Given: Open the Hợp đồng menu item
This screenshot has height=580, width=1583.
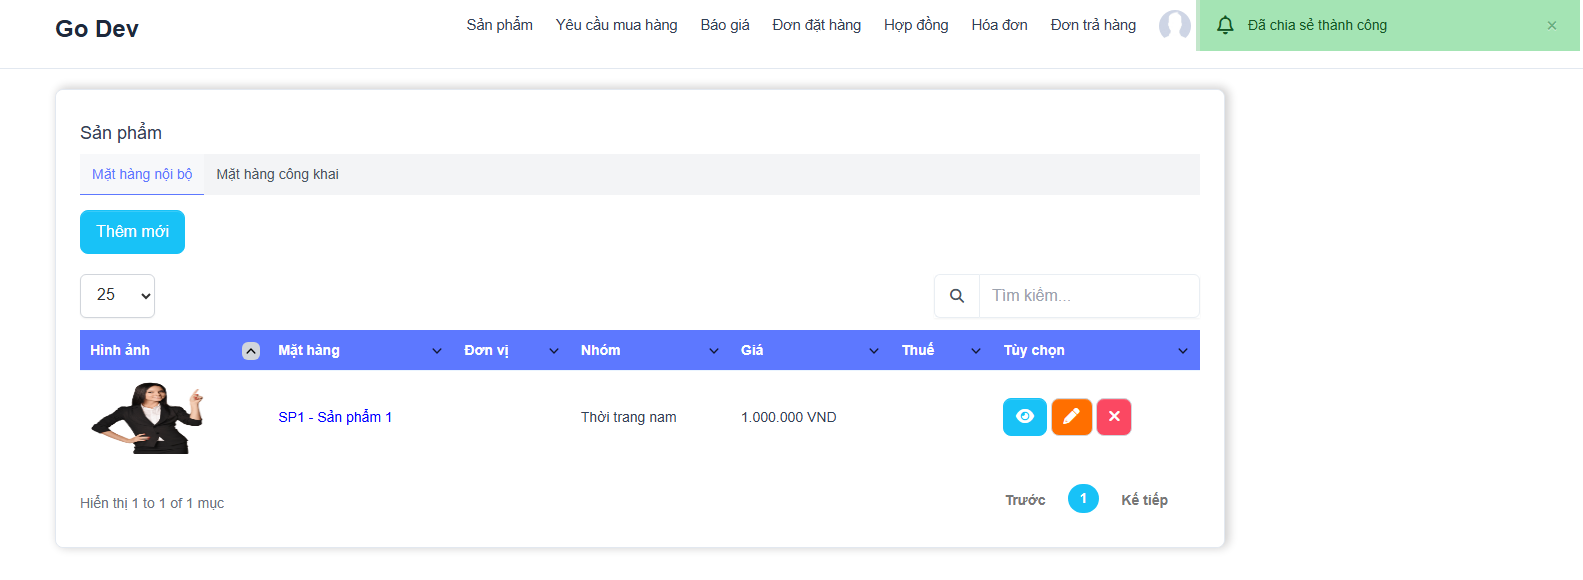Looking at the screenshot, I should click(x=915, y=25).
